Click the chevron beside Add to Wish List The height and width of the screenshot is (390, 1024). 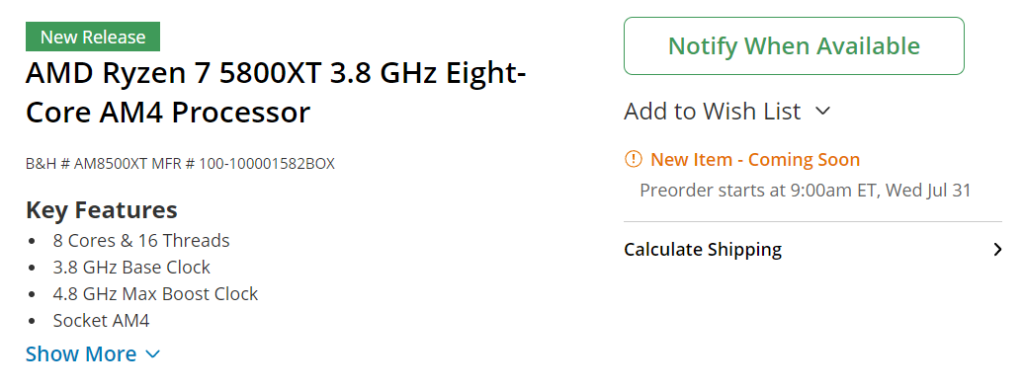pyautogui.click(x=823, y=111)
